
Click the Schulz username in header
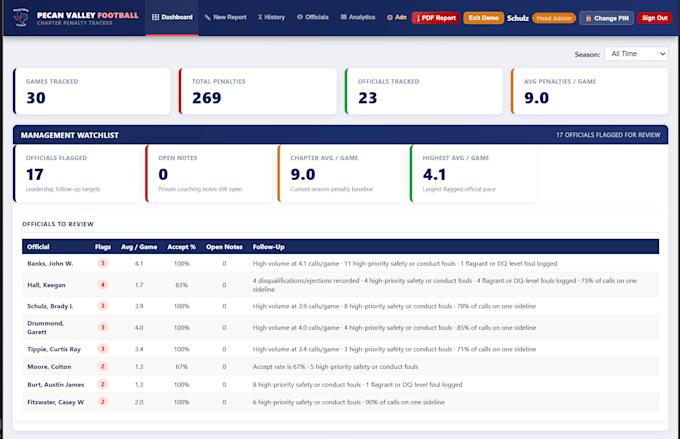coord(518,18)
